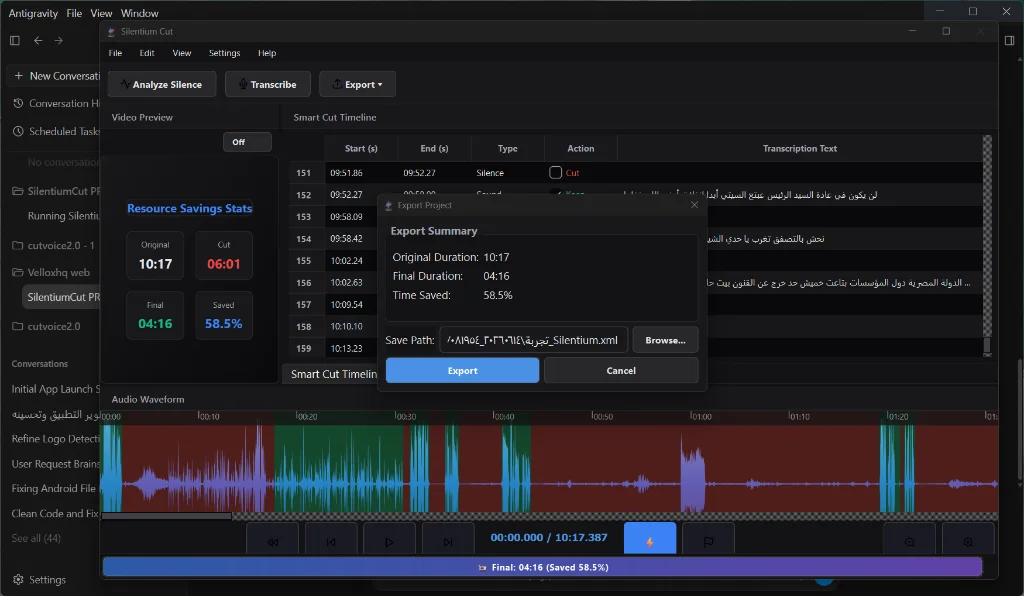
Task: Click the Transcription Text column header
Action: [x=799, y=148]
